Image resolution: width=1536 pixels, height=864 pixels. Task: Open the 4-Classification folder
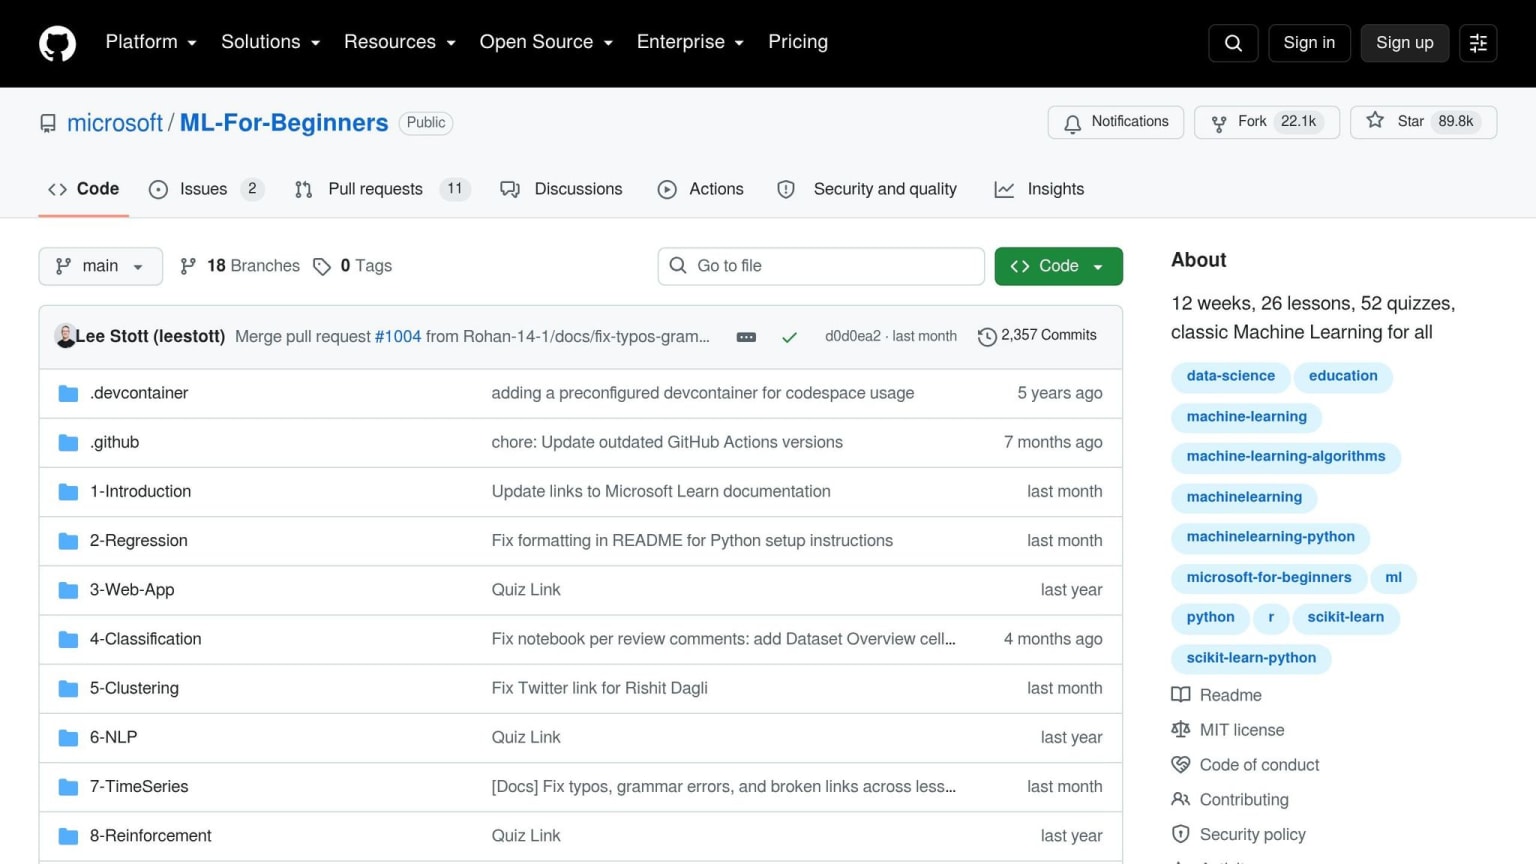146,639
